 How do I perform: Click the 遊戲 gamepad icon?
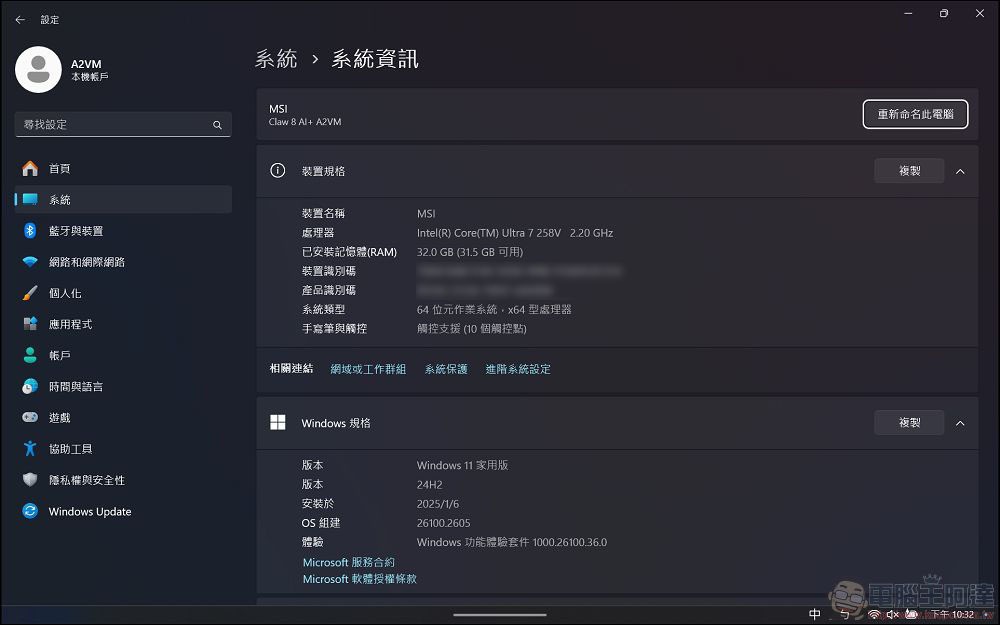coord(30,417)
